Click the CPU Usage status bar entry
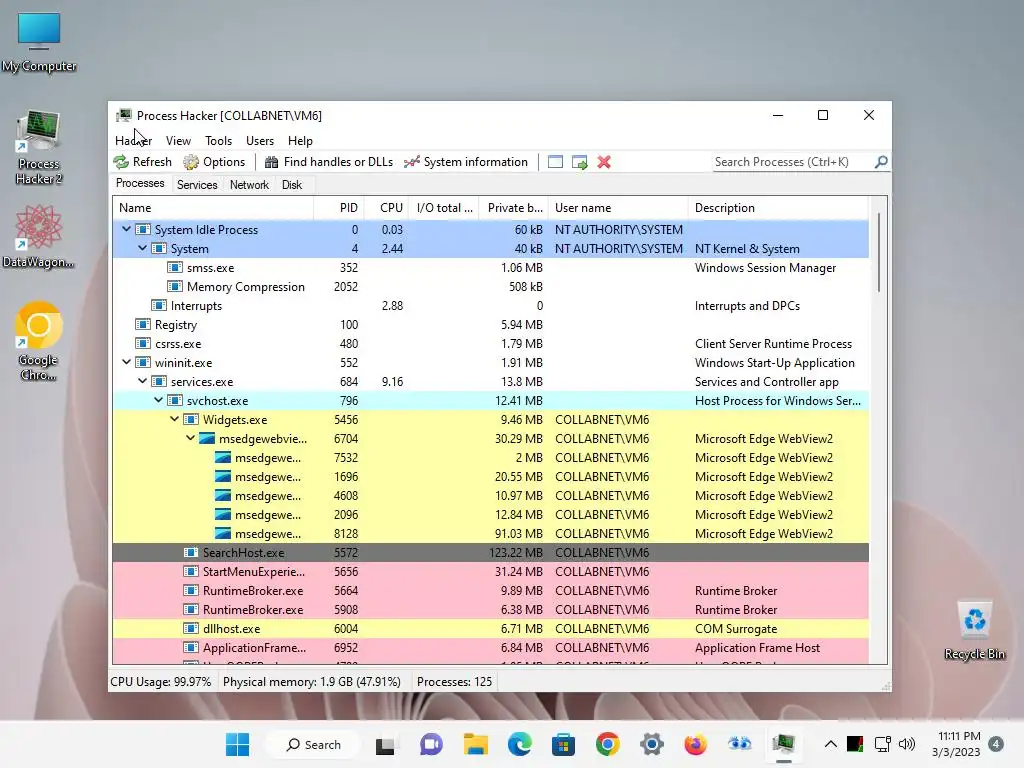Screen dimensions: 1024x768 pos(161,682)
